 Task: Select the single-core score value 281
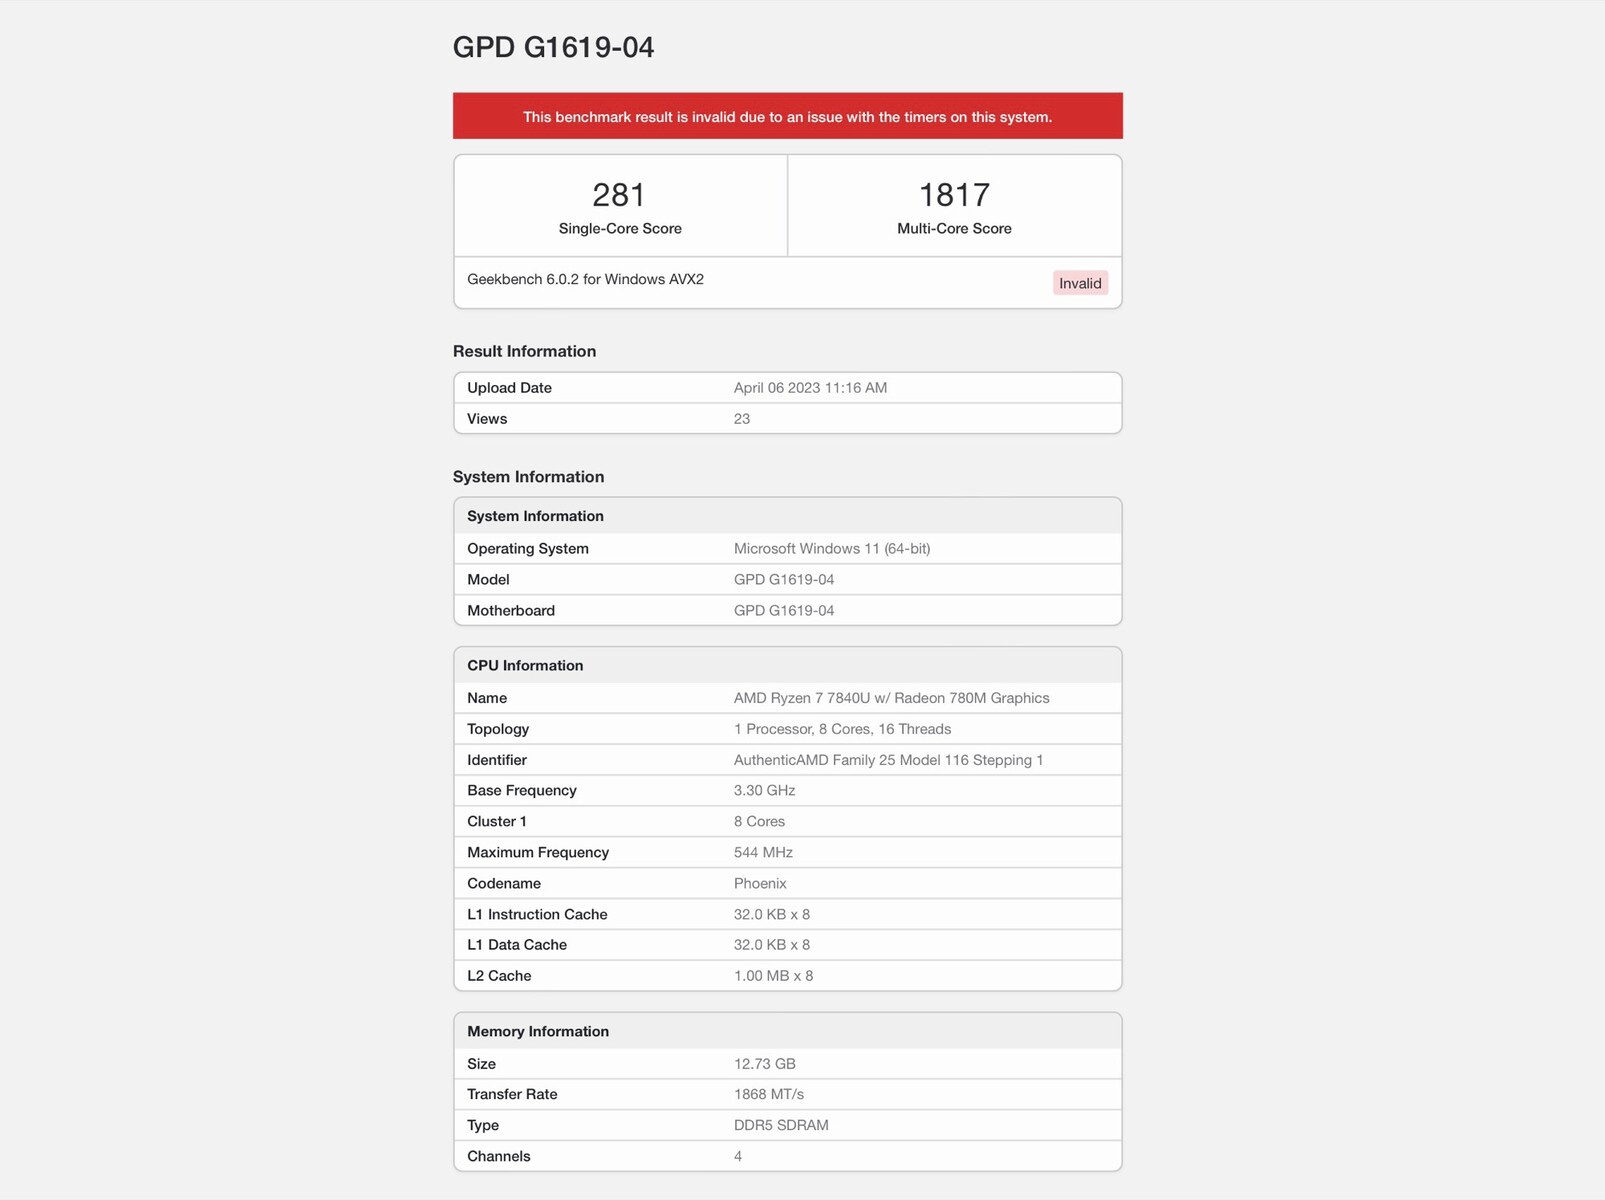coord(619,194)
